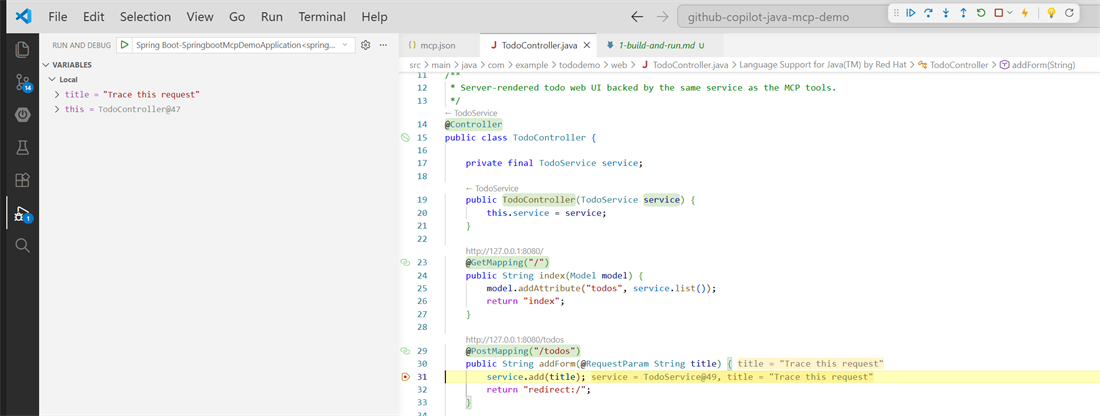Click the web breadcrumb segment
The height and width of the screenshot is (416, 1100).
(x=618, y=65)
